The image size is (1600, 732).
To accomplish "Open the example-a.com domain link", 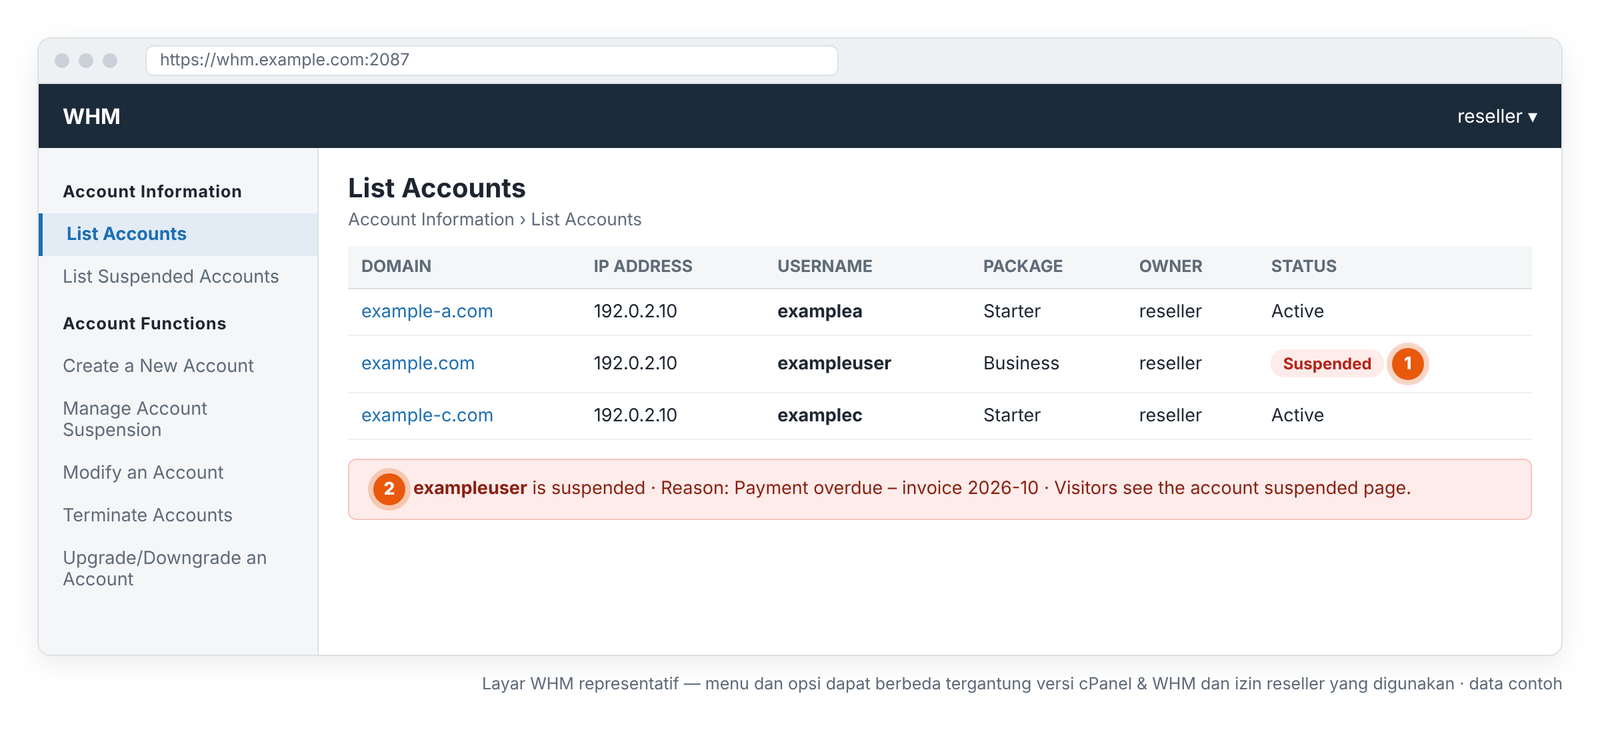I will [x=427, y=311].
